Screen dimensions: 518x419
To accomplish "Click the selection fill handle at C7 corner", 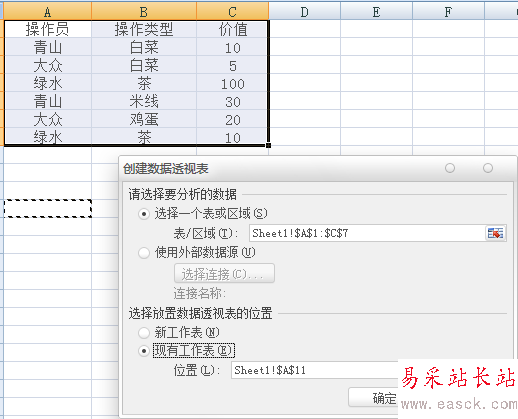I will [268, 145].
